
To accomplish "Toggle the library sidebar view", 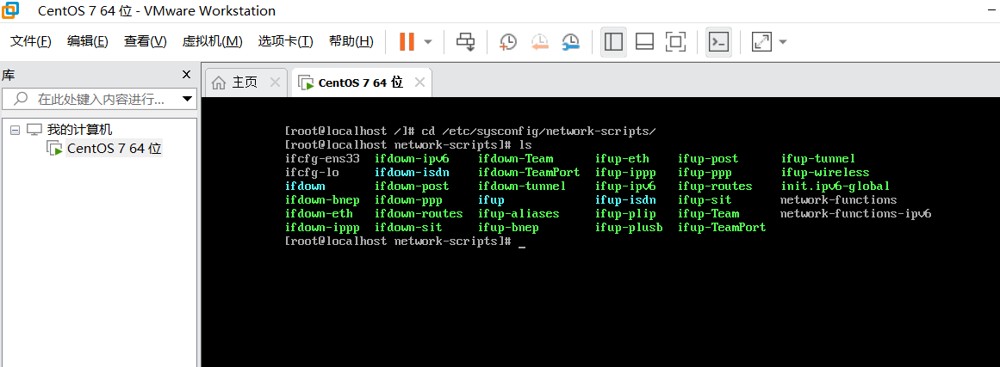I will click(x=613, y=42).
